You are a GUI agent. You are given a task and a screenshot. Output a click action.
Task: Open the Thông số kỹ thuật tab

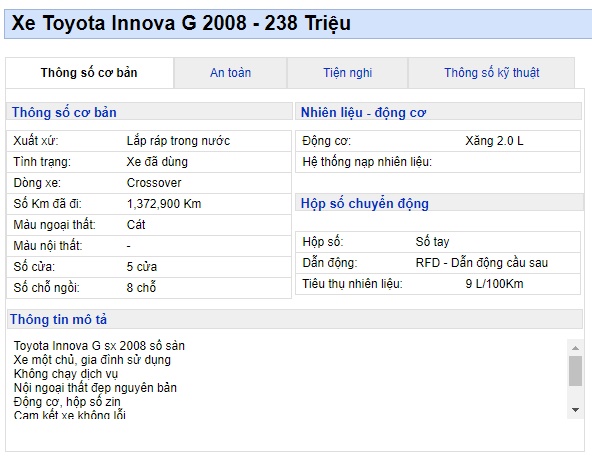492,73
